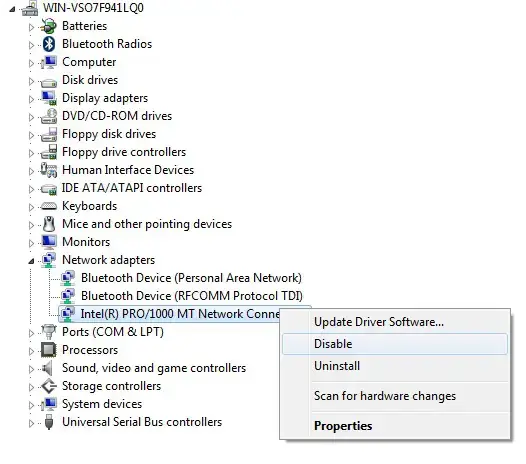This screenshot has width=526, height=464.
Task: Expand the Display adapters category
Action: click(31, 99)
